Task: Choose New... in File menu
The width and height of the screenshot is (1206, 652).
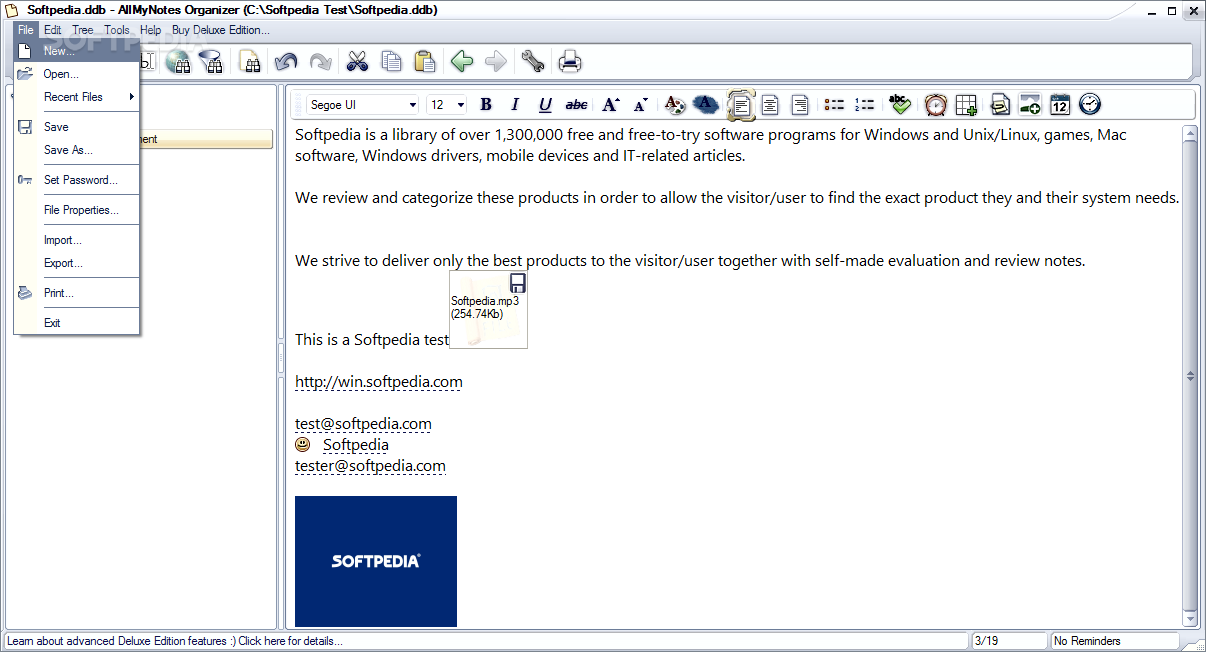Action: click(77, 51)
